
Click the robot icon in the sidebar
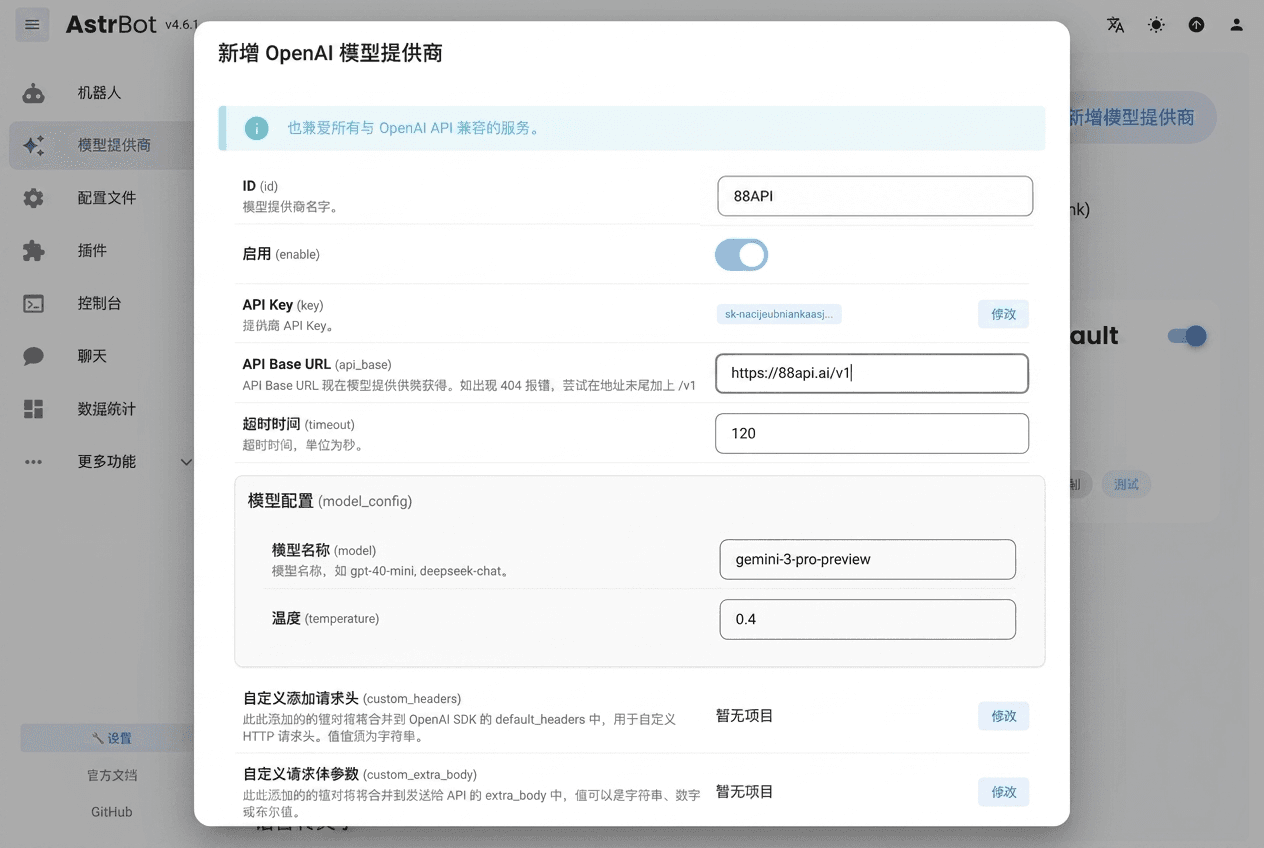pos(34,93)
